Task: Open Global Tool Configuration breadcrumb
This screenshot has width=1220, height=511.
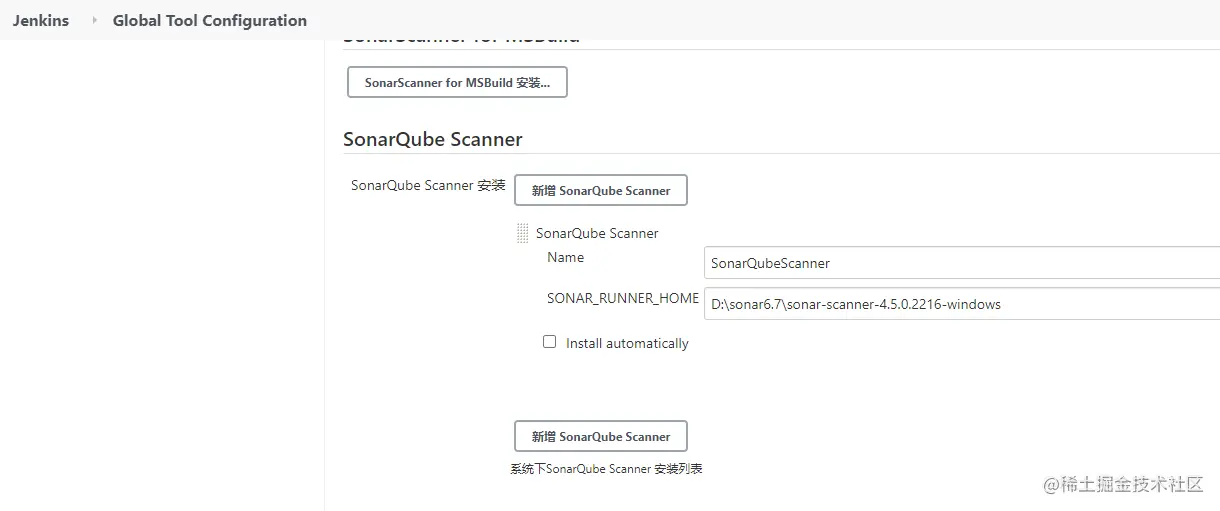Action: pos(209,20)
